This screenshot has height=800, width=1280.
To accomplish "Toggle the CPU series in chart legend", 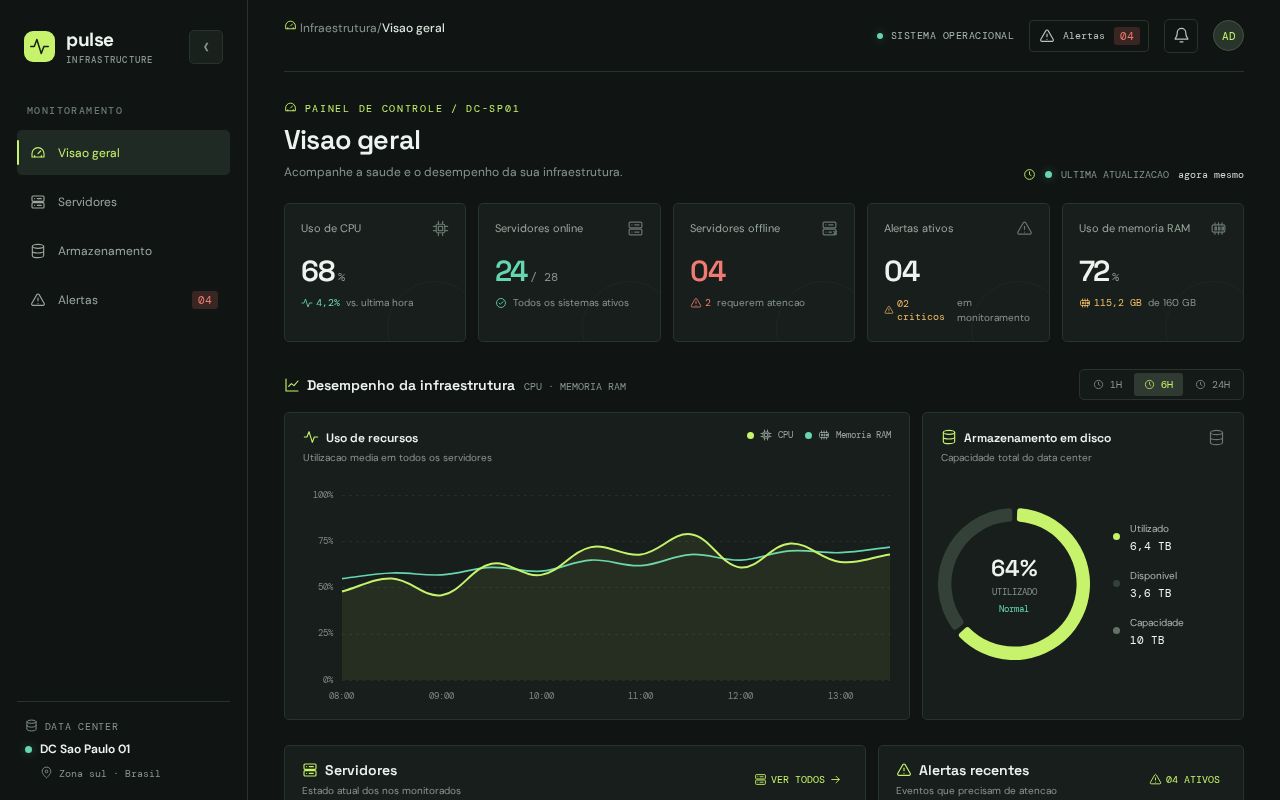I will (770, 435).
